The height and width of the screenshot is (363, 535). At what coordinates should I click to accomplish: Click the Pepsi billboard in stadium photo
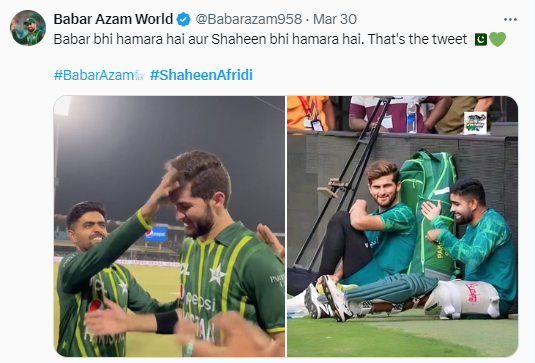(156, 234)
